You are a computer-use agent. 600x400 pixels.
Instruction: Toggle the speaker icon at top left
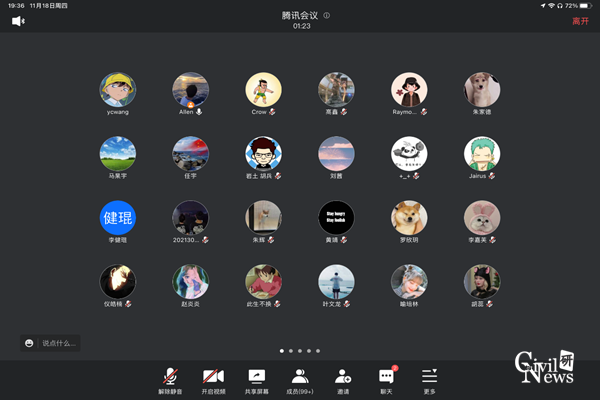coord(18,21)
